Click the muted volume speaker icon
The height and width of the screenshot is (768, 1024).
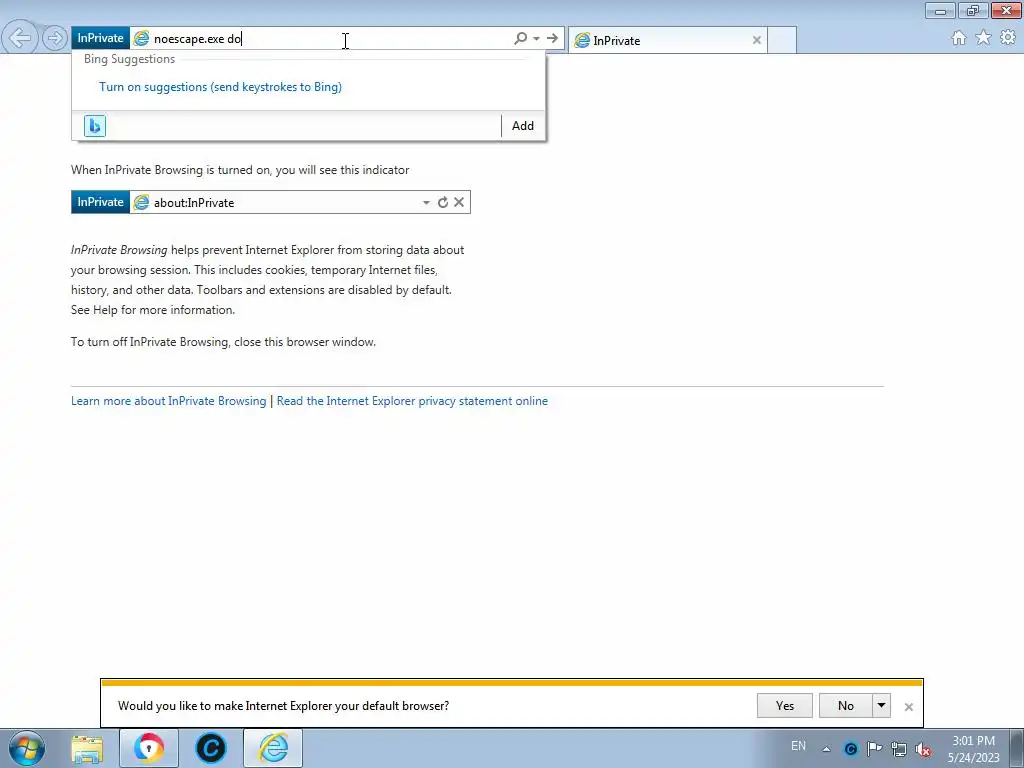click(923, 750)
